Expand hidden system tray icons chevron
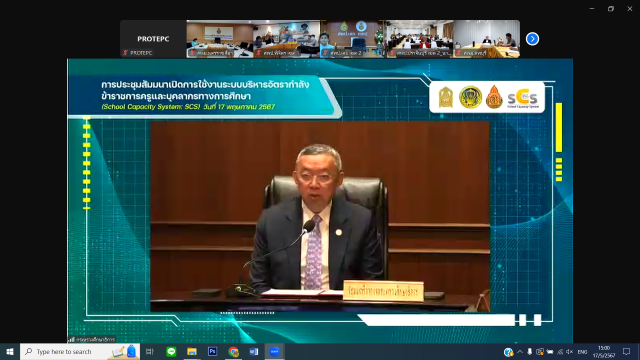 (x=520, y=351)
